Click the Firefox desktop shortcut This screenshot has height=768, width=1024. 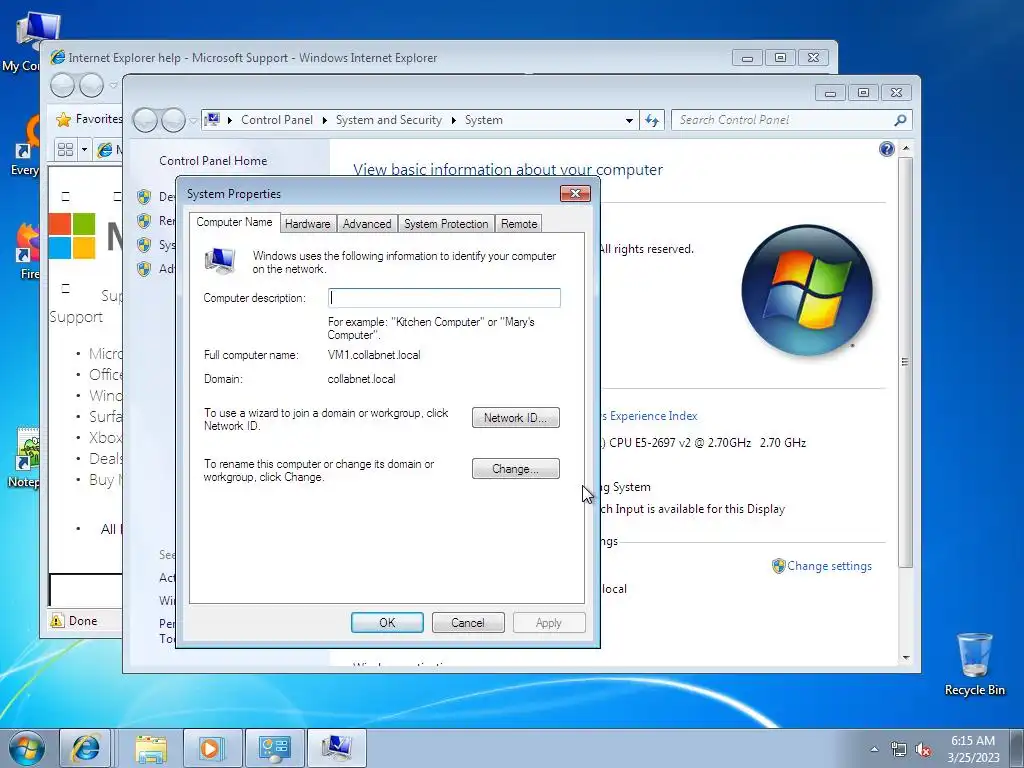point(26,251)
